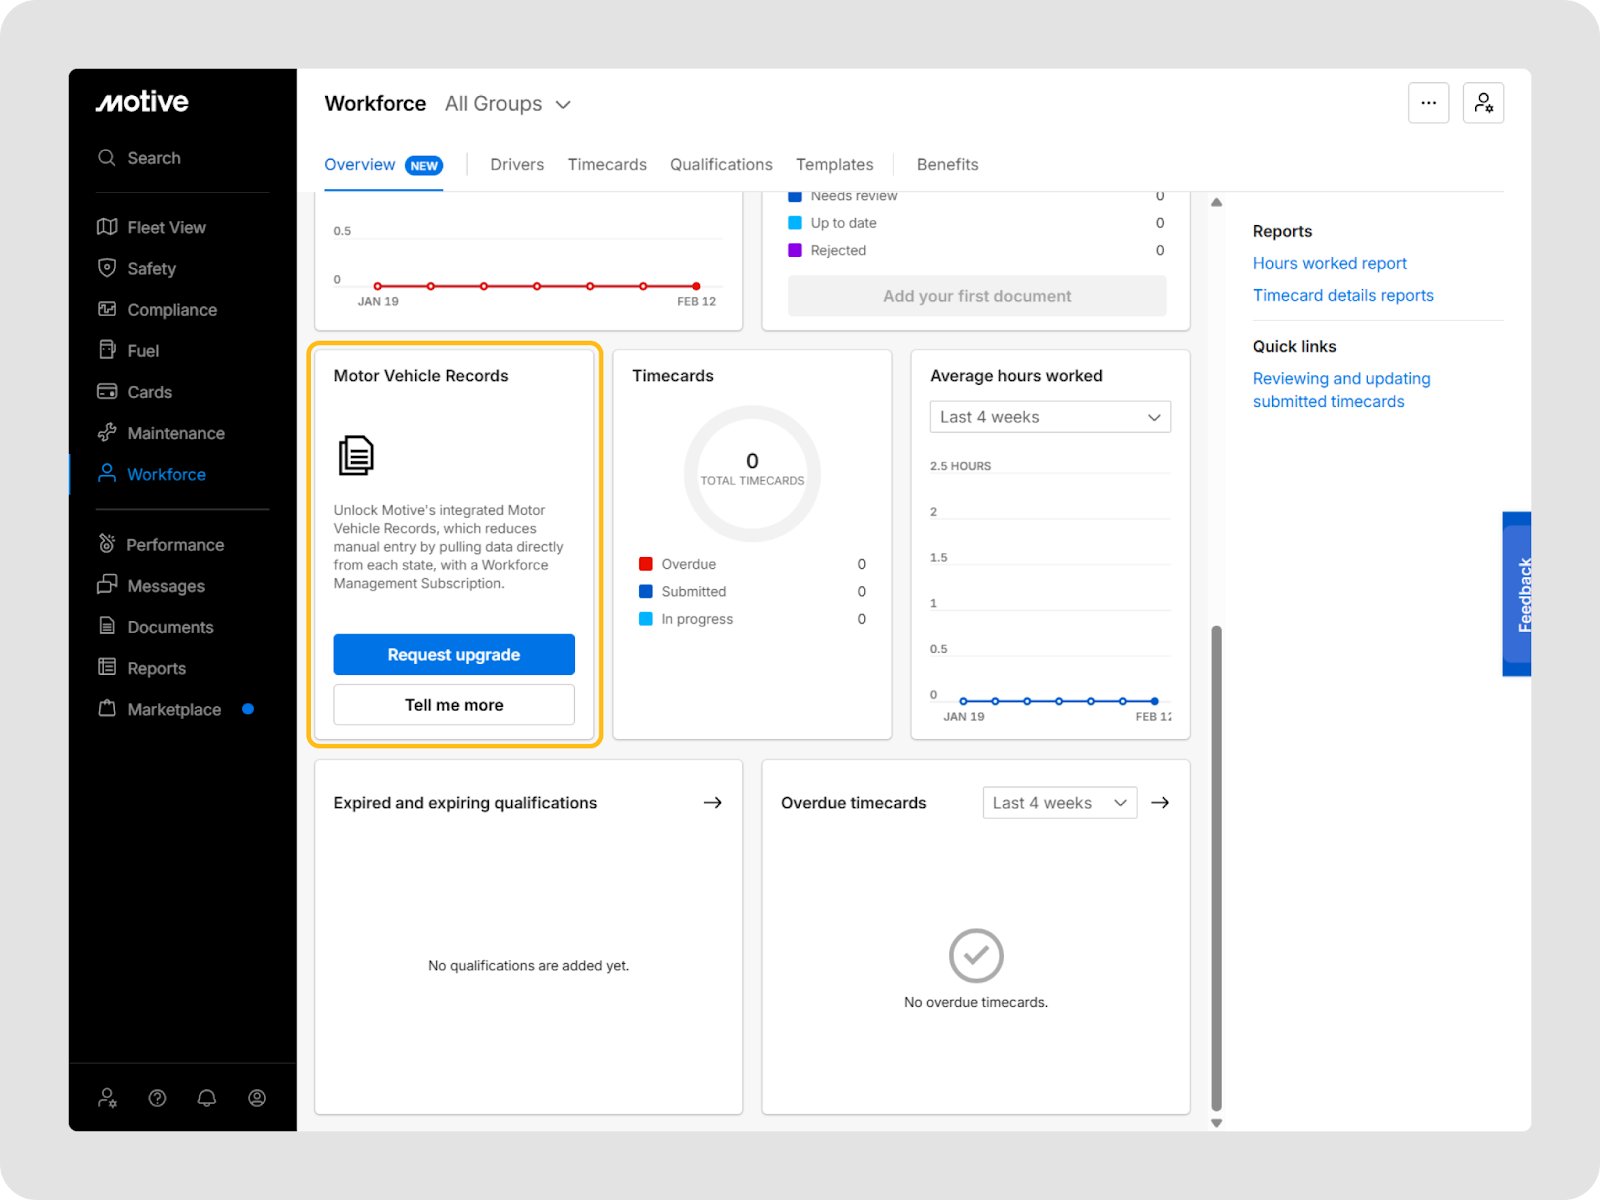Click the Request upgrade button

pyautogui.click(x=454, y=655)
